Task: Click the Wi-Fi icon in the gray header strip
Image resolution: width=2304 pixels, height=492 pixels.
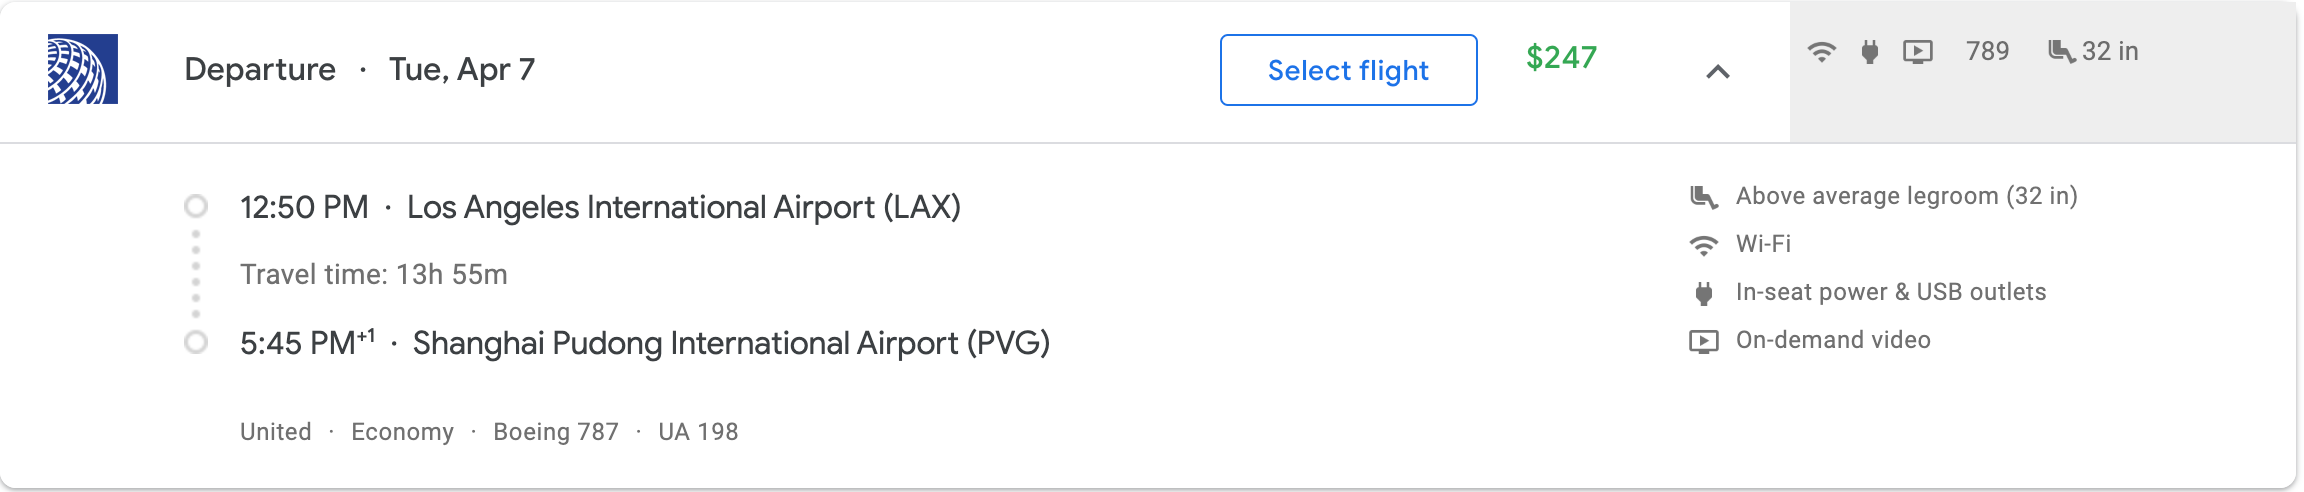Action: 1822,51
